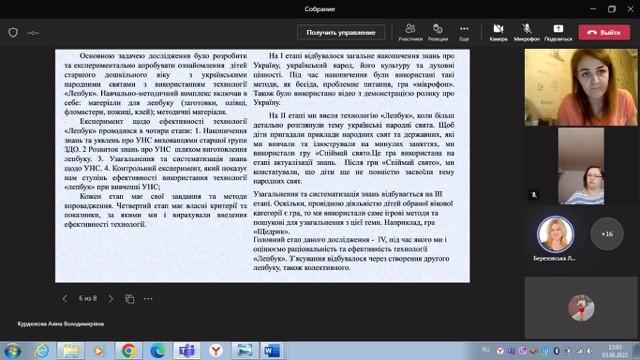
Task: Open Microsoft Edge from the taskbar
Action: coord(158,351)
